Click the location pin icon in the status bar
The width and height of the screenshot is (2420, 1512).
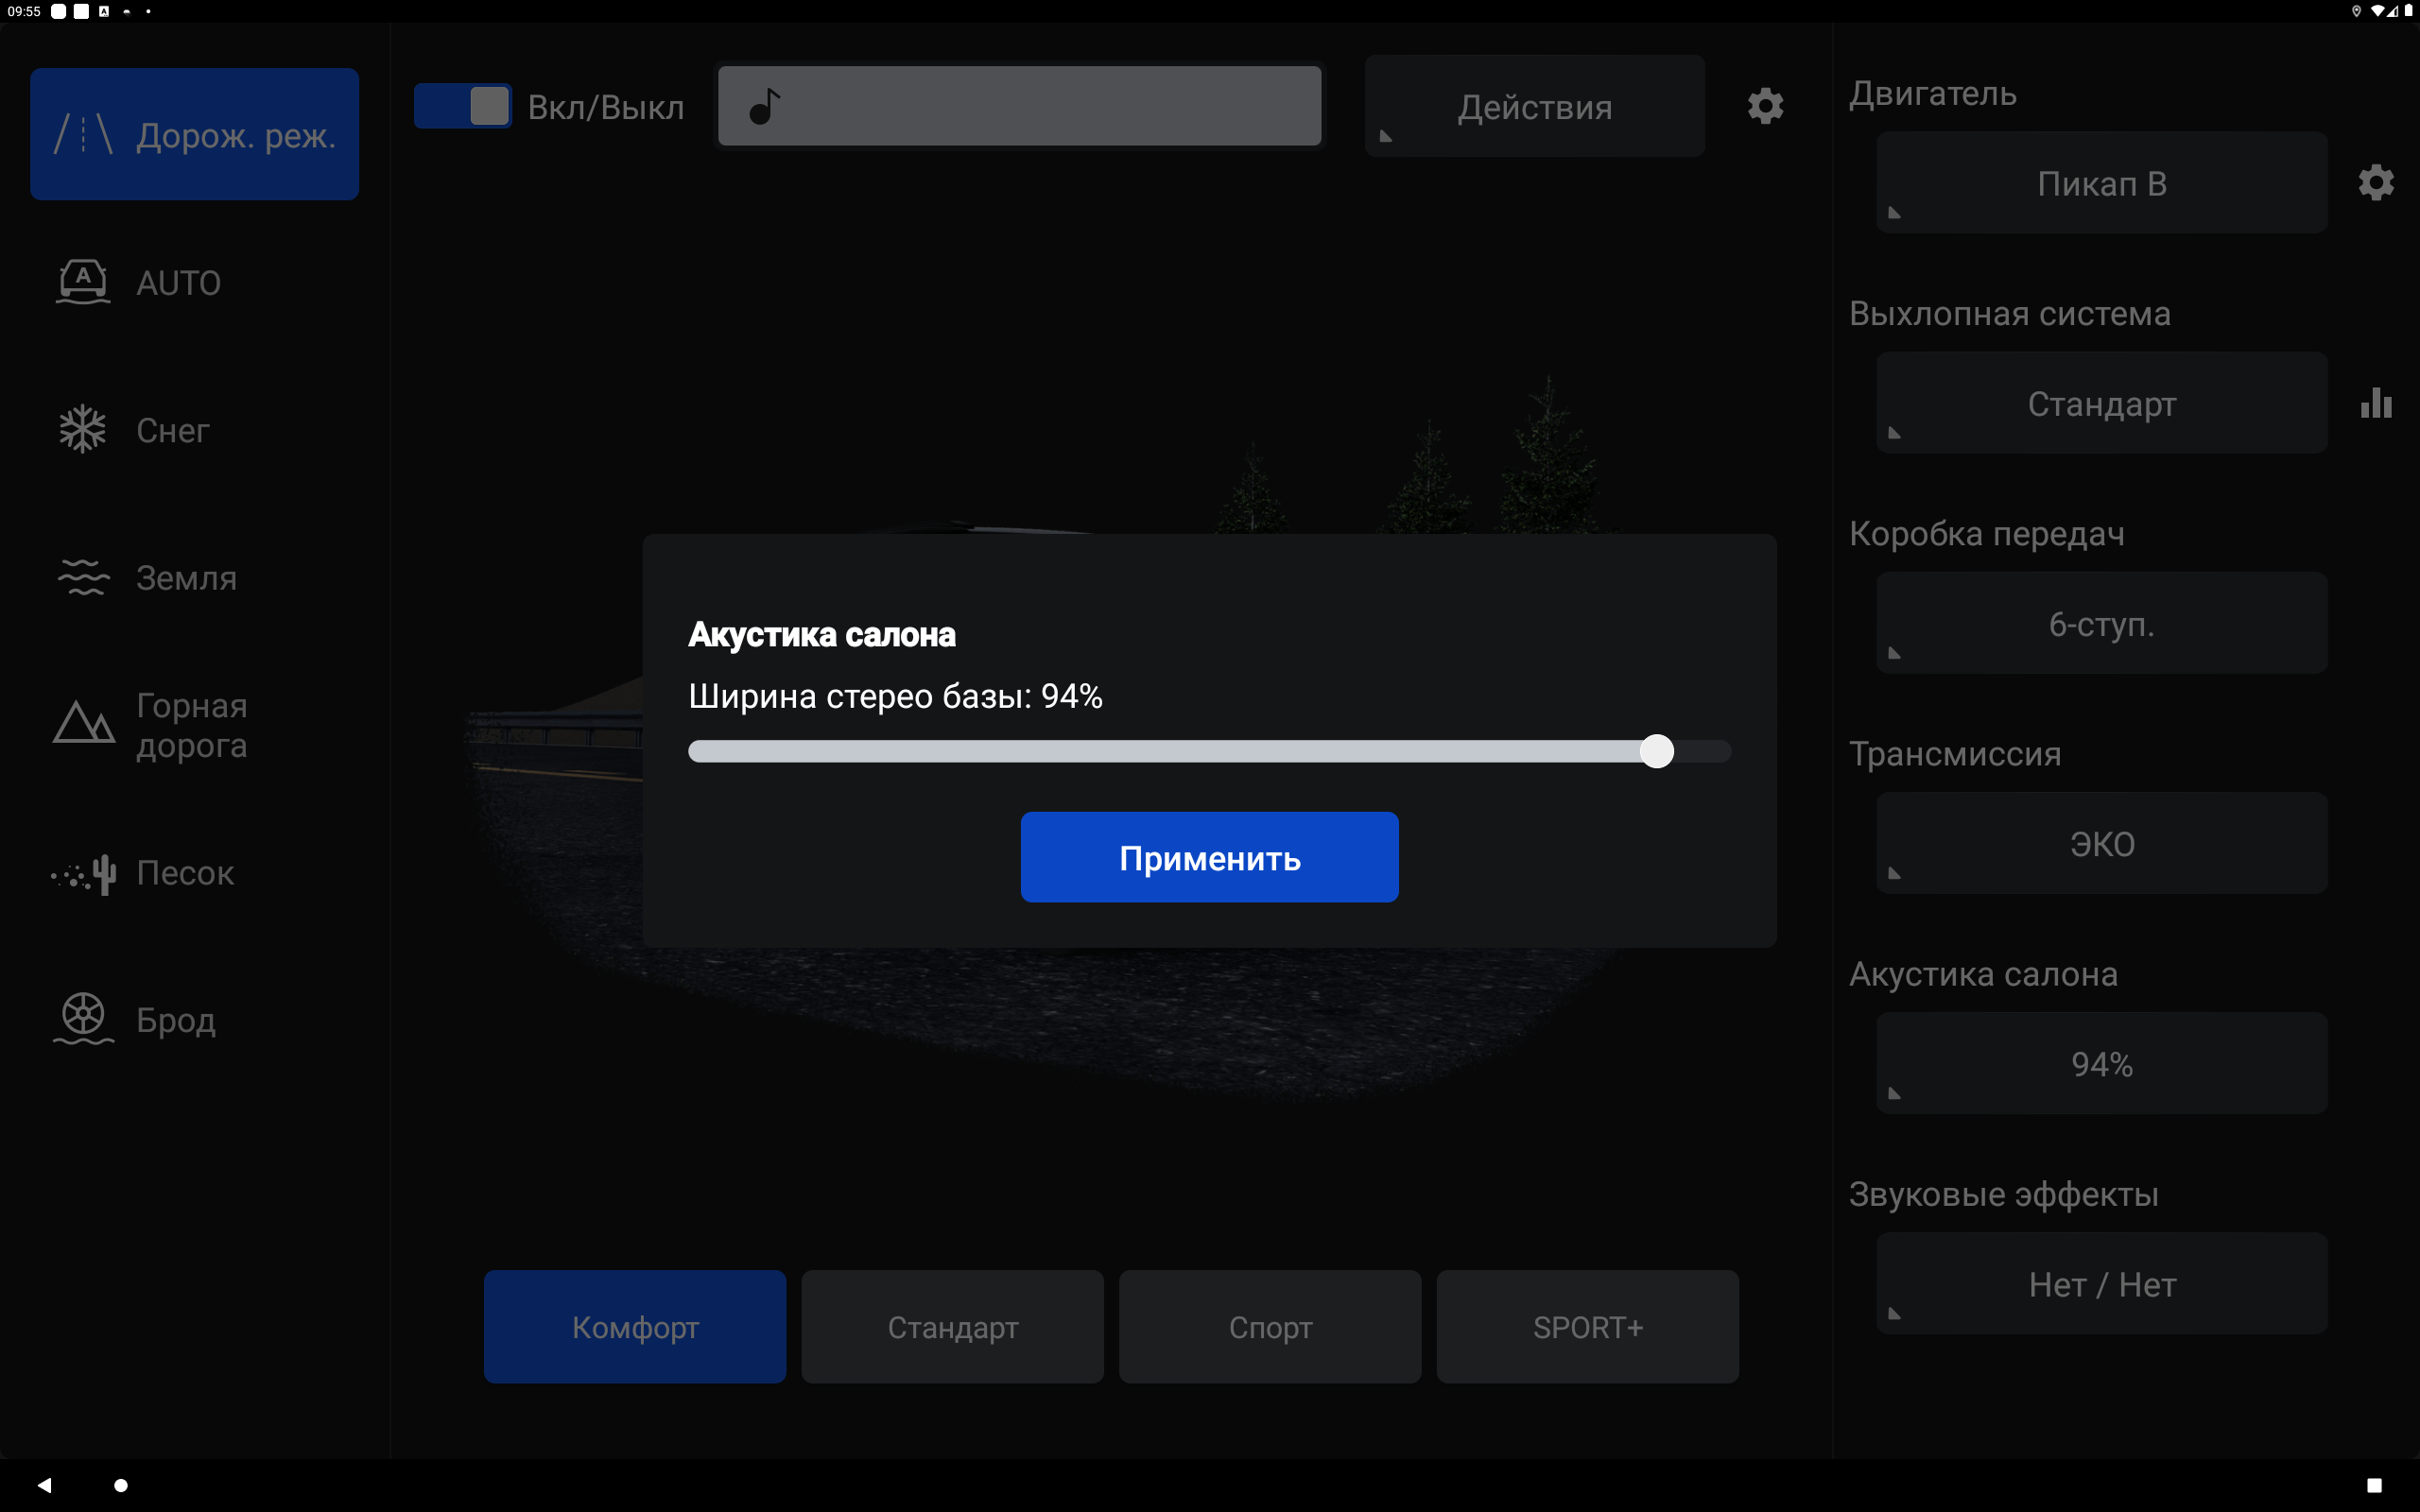[x=2356, y=11]
